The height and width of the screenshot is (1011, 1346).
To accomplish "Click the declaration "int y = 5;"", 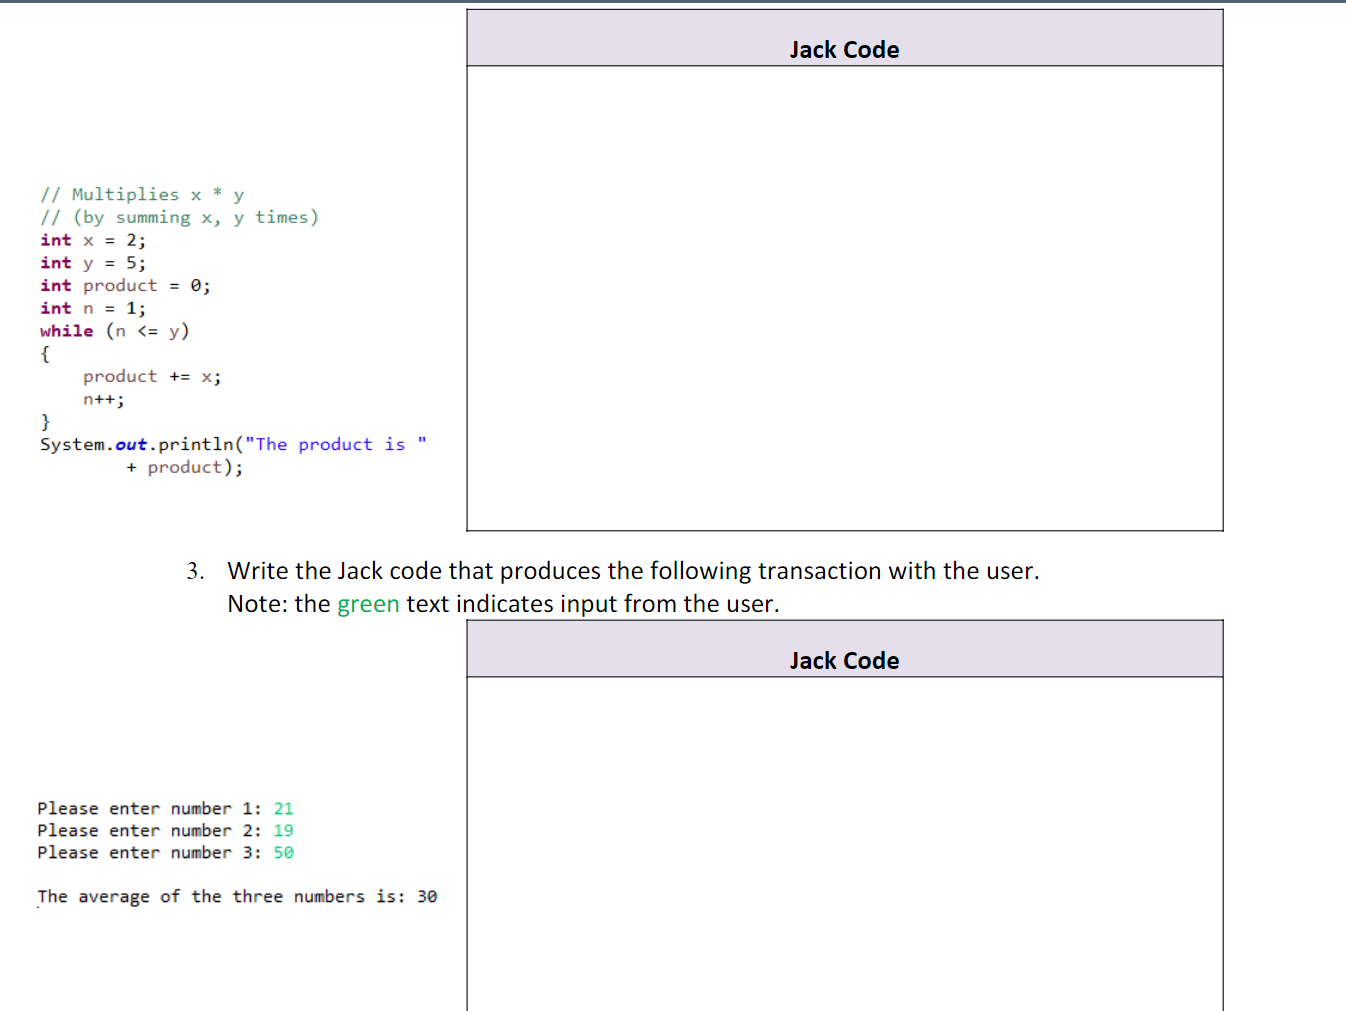I will click(x=92, y=262).
